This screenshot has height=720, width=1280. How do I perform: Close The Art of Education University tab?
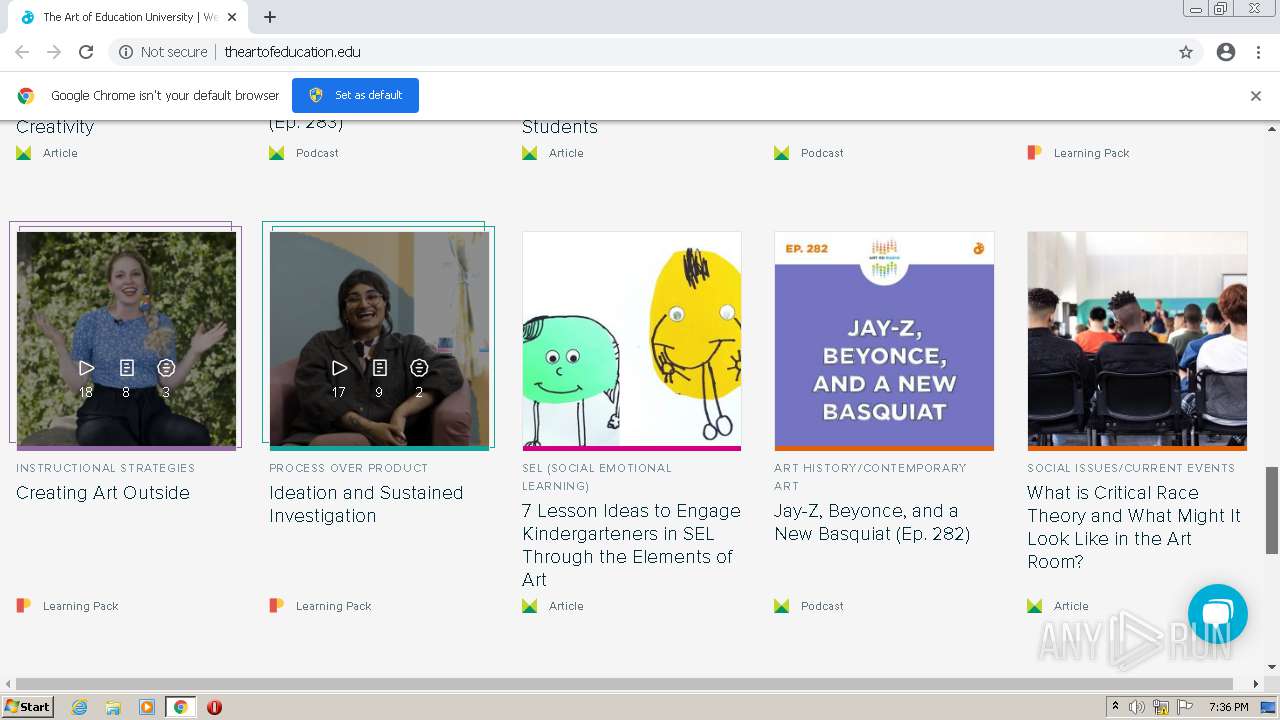tap(232, 17)
